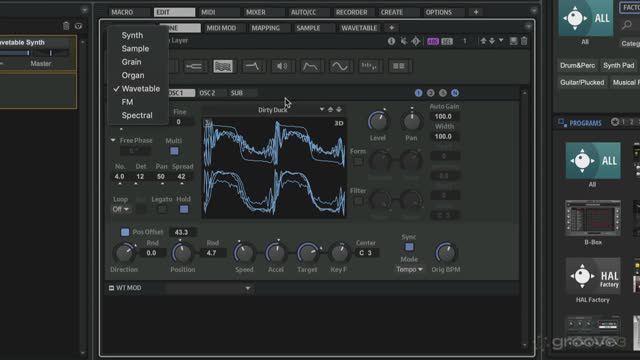
Task: Open the Mode Tempo dropdown
Action: 409,269
